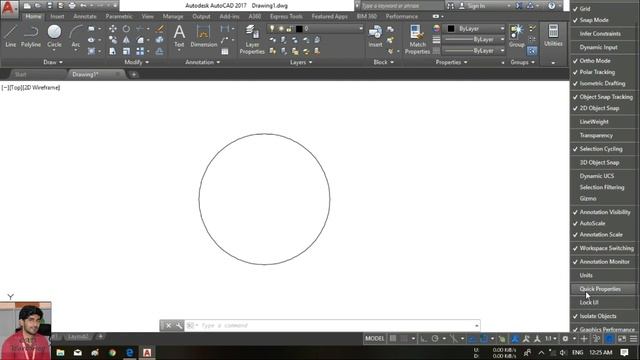Open the layer name dropdown list

[x=361, y=29]
